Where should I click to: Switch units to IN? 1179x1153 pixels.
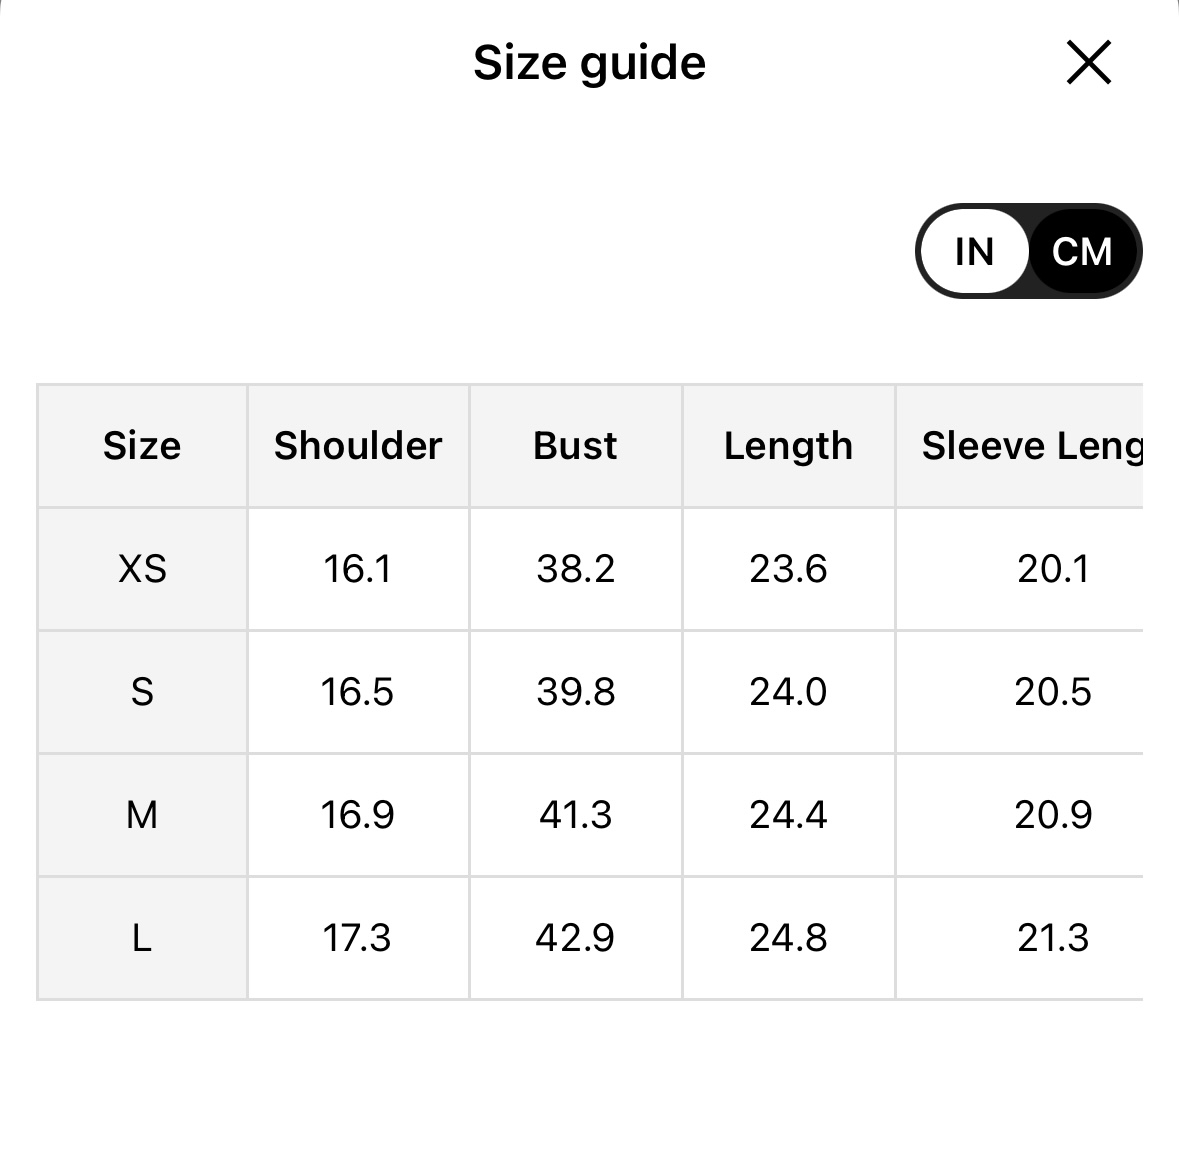click(974, 251)
